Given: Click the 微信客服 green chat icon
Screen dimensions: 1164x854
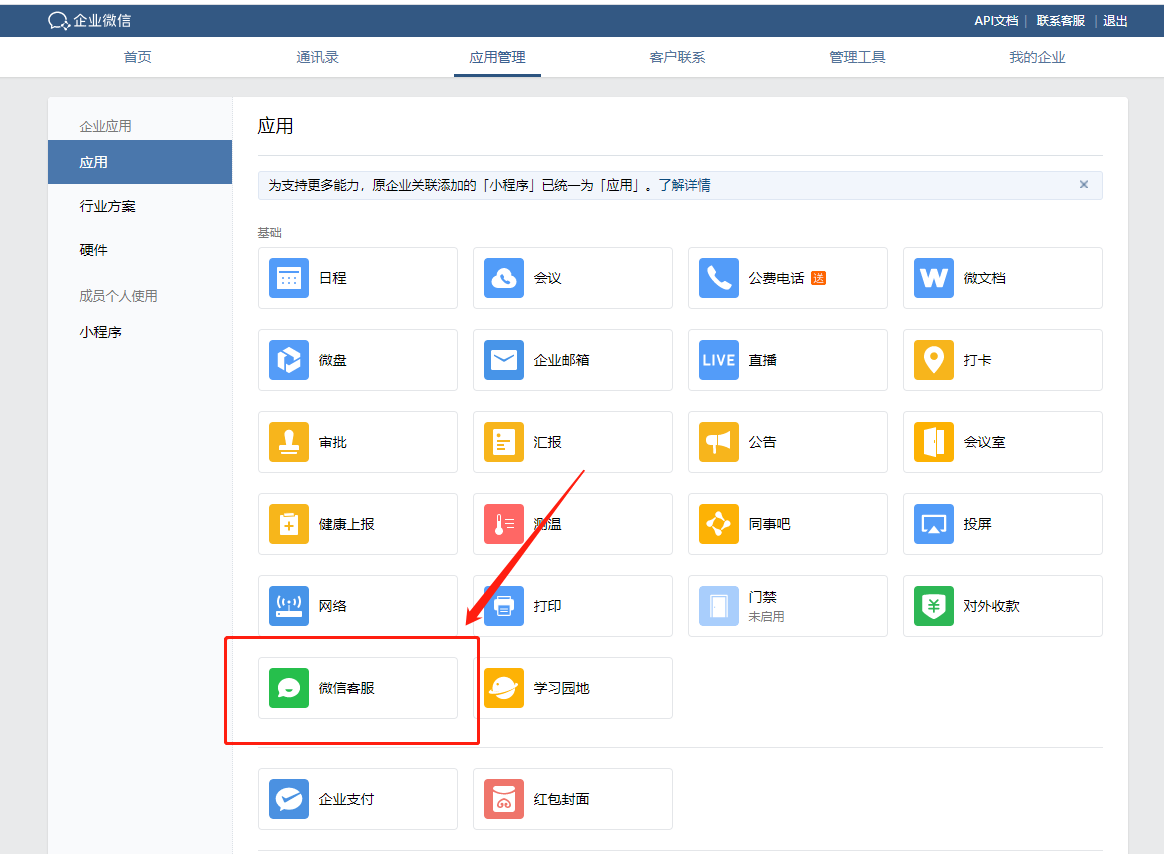Looking at the screenshot, I should (x=289, y=688).
